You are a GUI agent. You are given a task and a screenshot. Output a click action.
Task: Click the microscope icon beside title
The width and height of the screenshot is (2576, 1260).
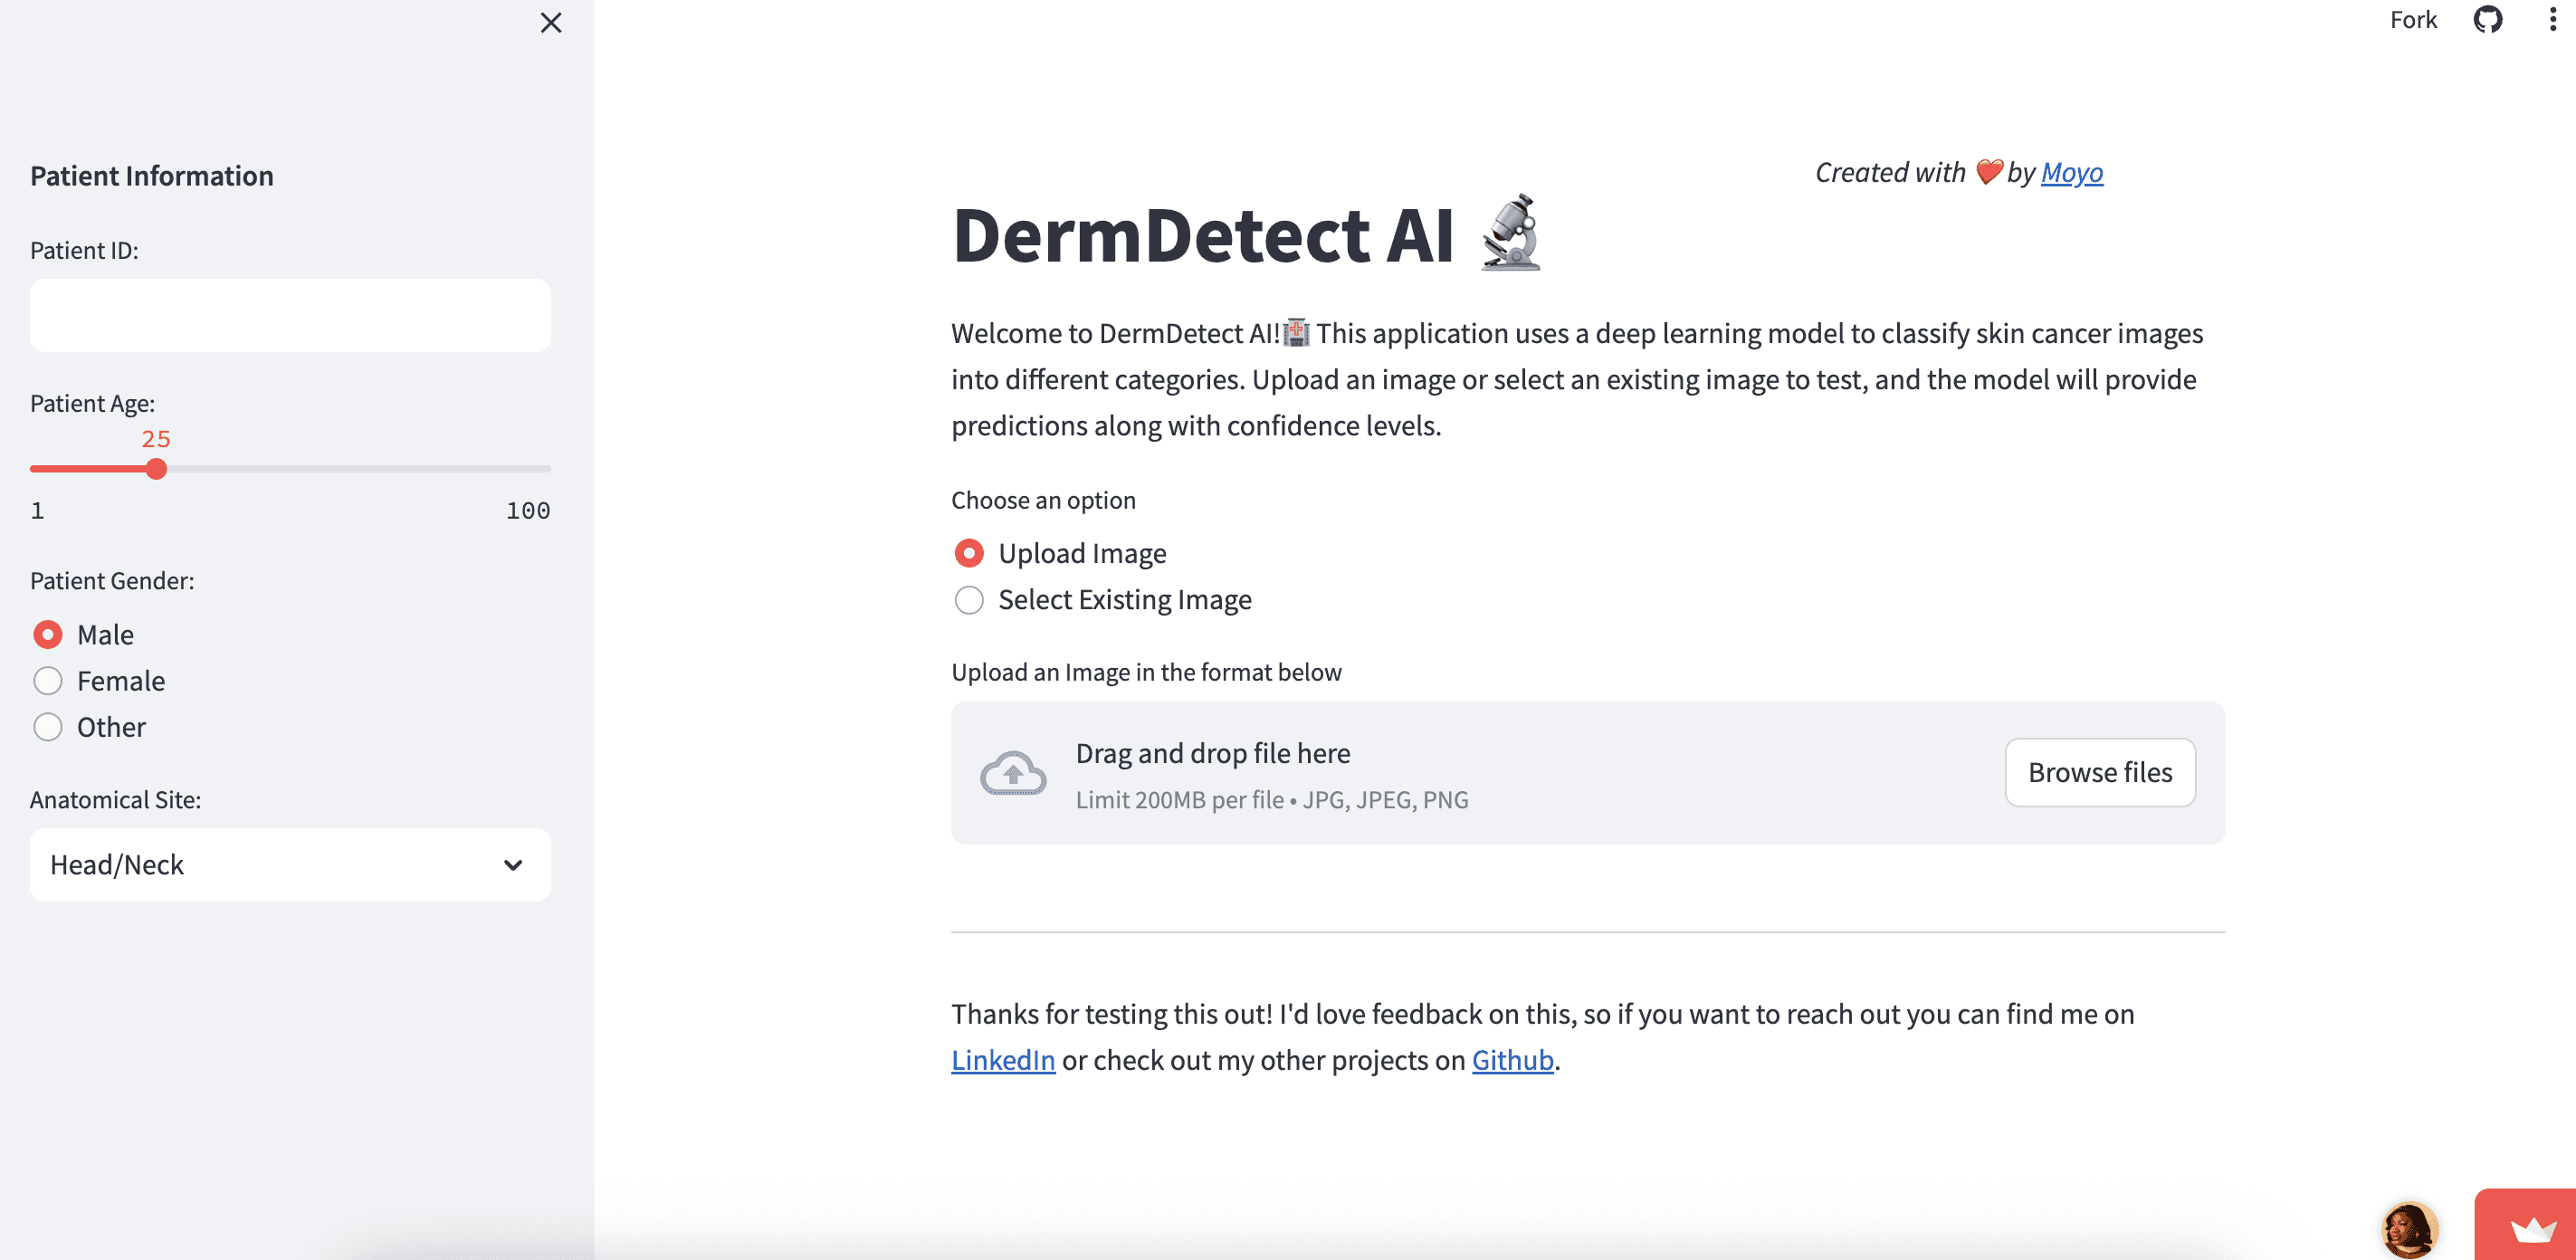[x=1511, y=233]
